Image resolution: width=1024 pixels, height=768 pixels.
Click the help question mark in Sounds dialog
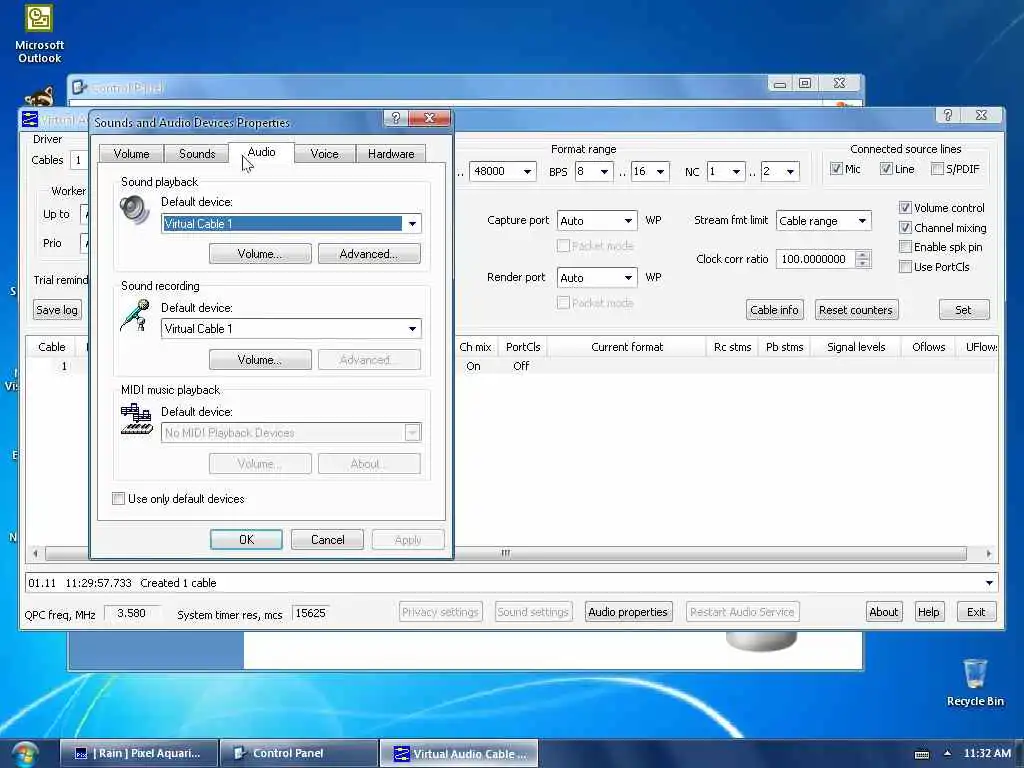pos(395,118)
